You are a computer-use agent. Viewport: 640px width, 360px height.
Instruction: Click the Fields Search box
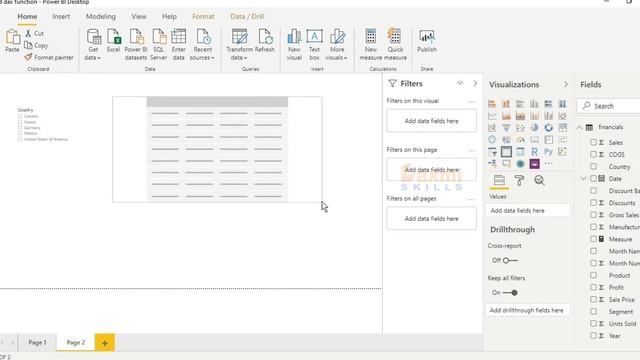tap(609, 106)
